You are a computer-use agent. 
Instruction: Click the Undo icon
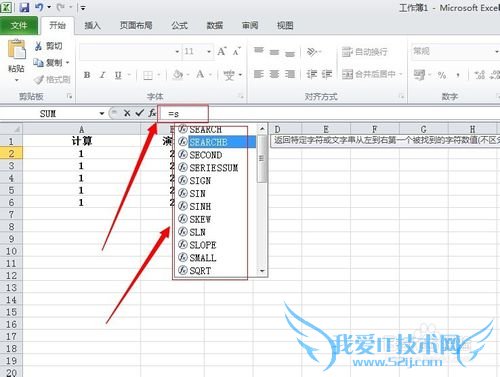click(x=39, y=7)
